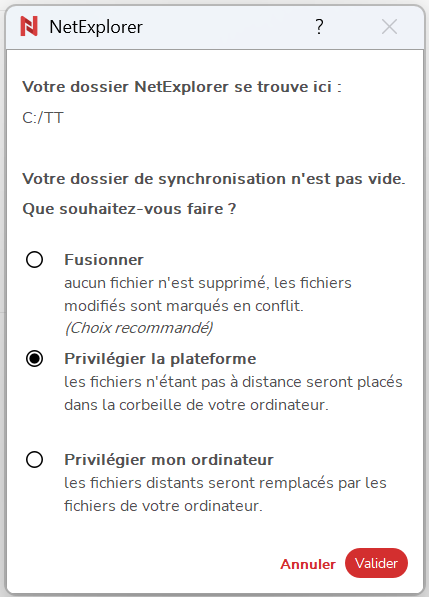Select the Fusionner radio button
429x597 pixels.
(34, 260)
